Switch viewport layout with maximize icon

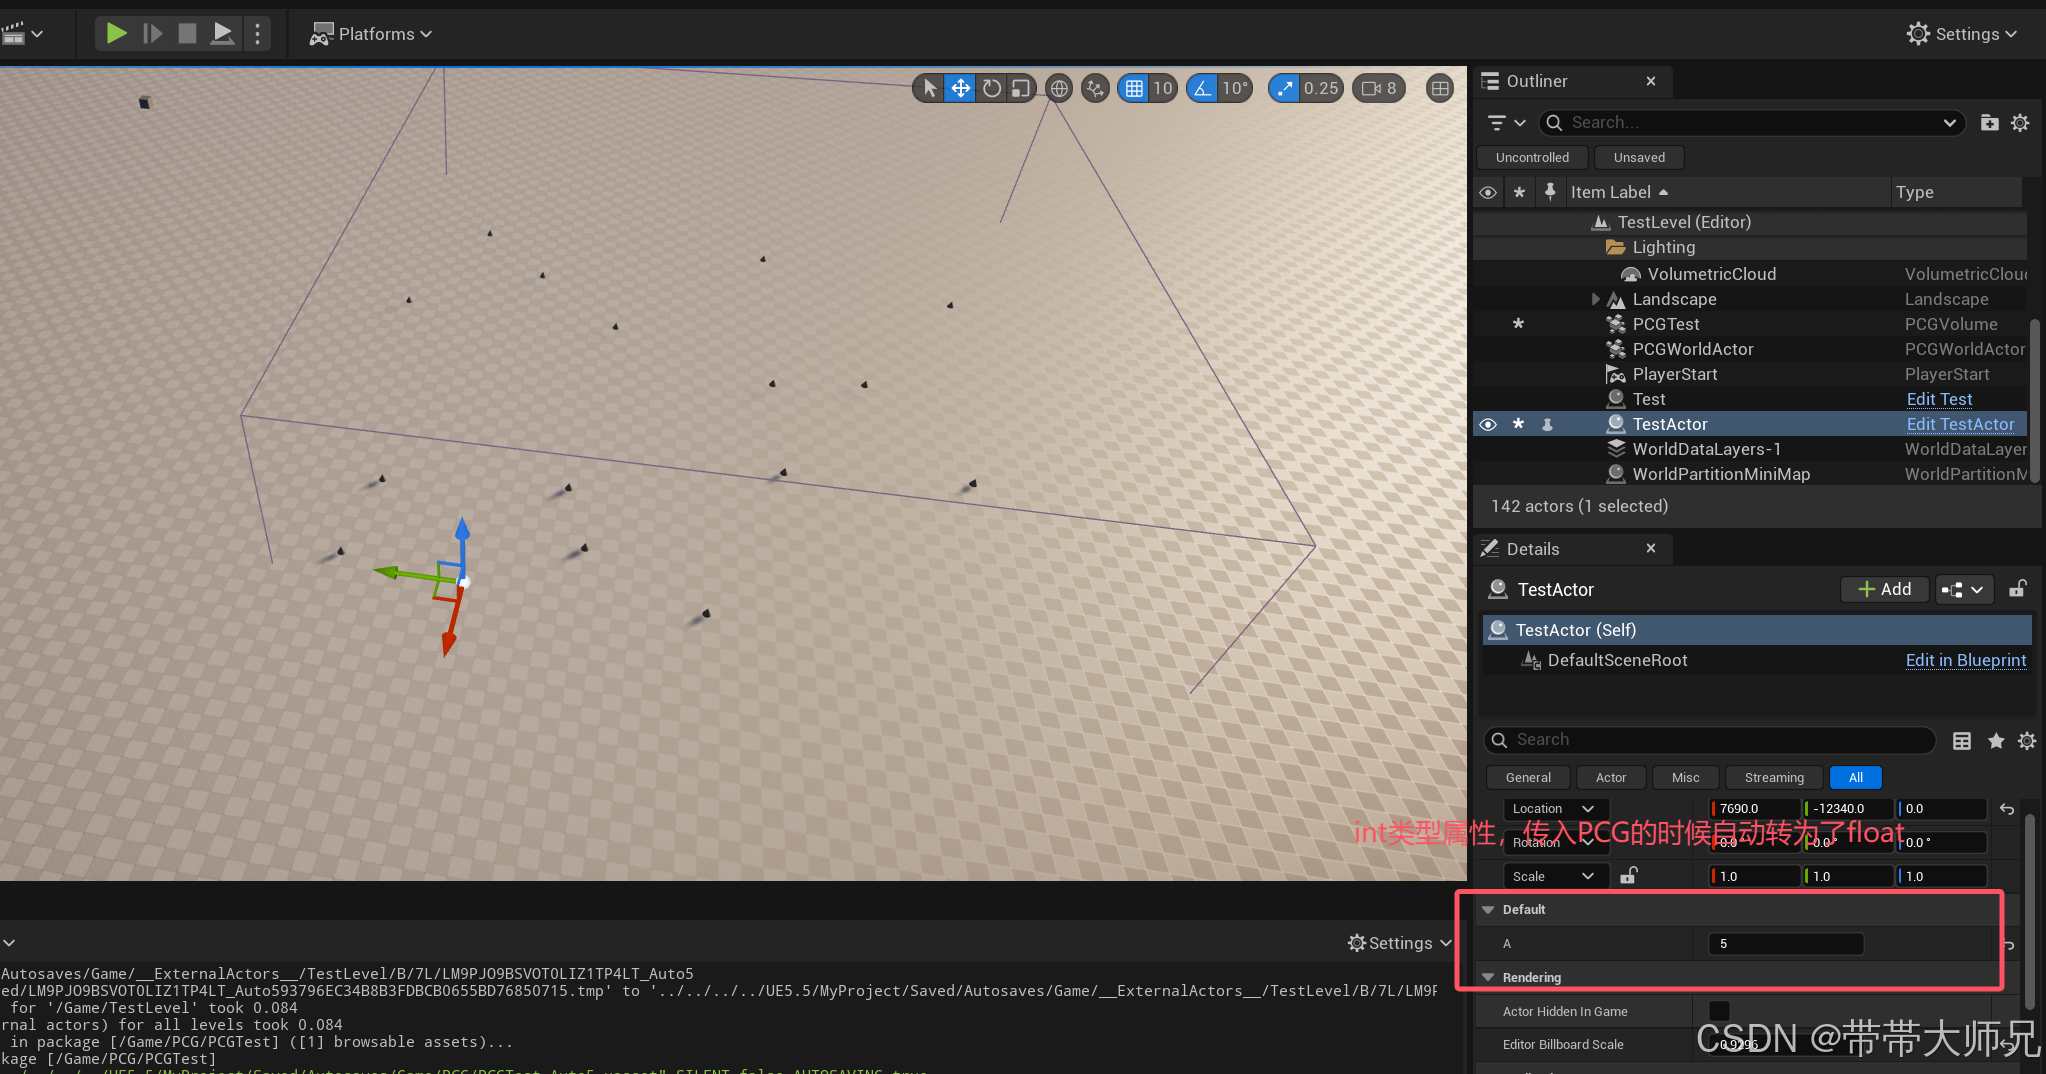click(x=1440, y=88)
